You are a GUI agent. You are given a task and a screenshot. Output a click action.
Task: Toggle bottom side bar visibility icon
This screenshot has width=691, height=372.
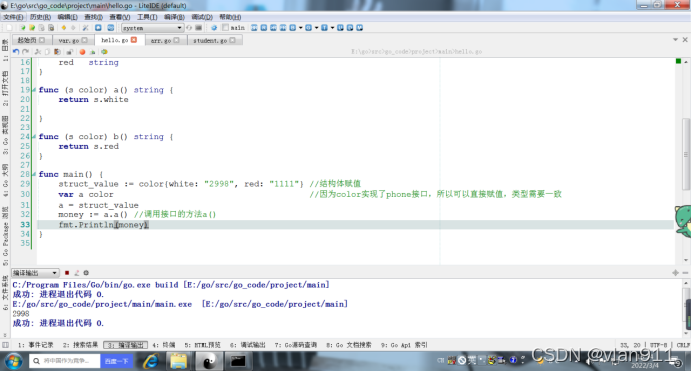tap(5, 345)
